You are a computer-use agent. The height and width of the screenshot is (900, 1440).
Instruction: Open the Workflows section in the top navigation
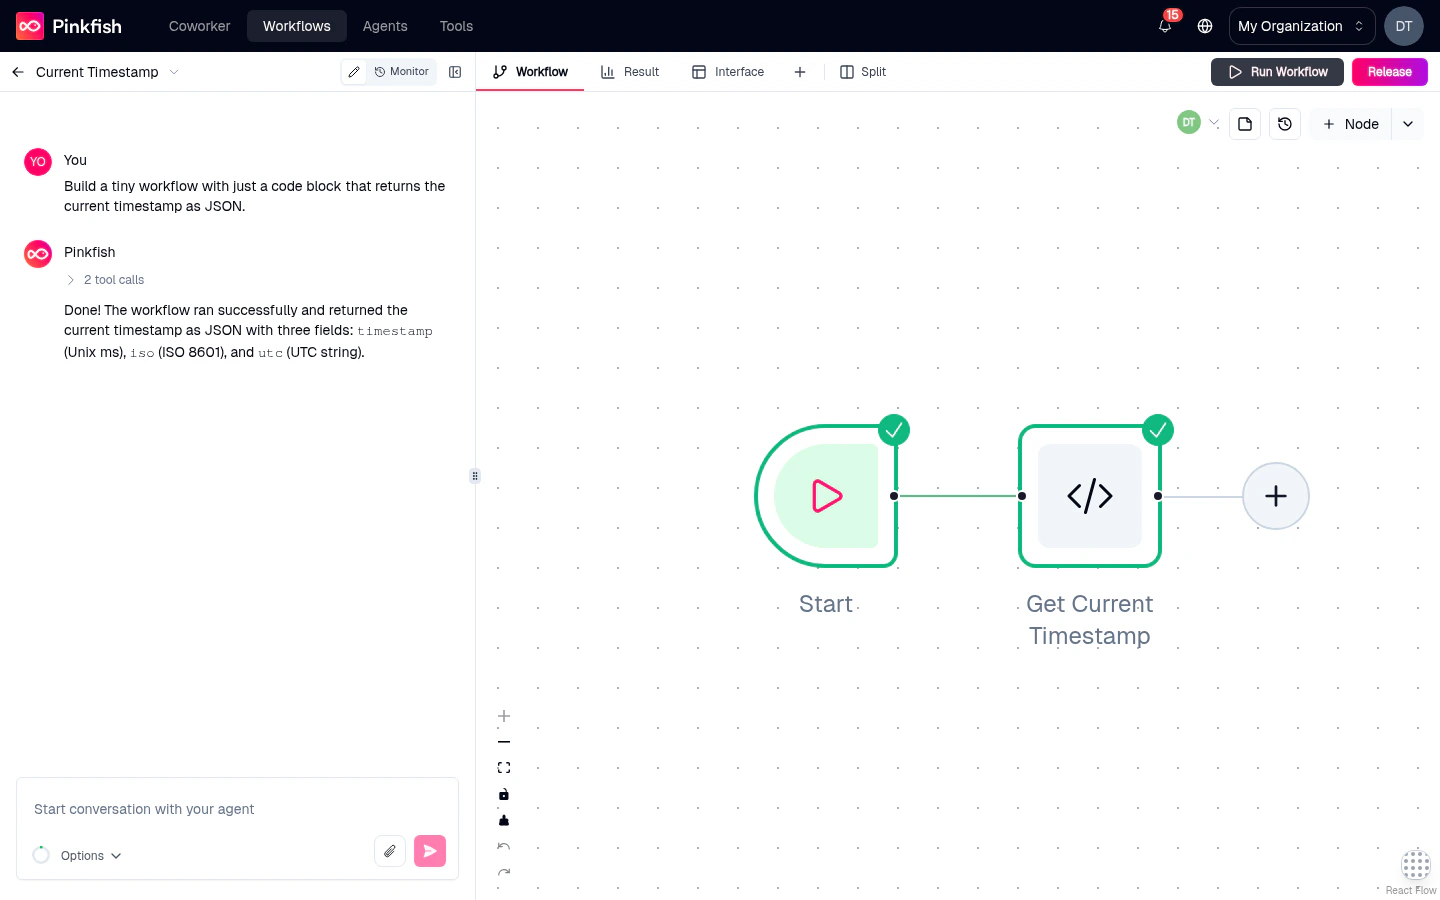pyautogui.click(x=297, y=26)
